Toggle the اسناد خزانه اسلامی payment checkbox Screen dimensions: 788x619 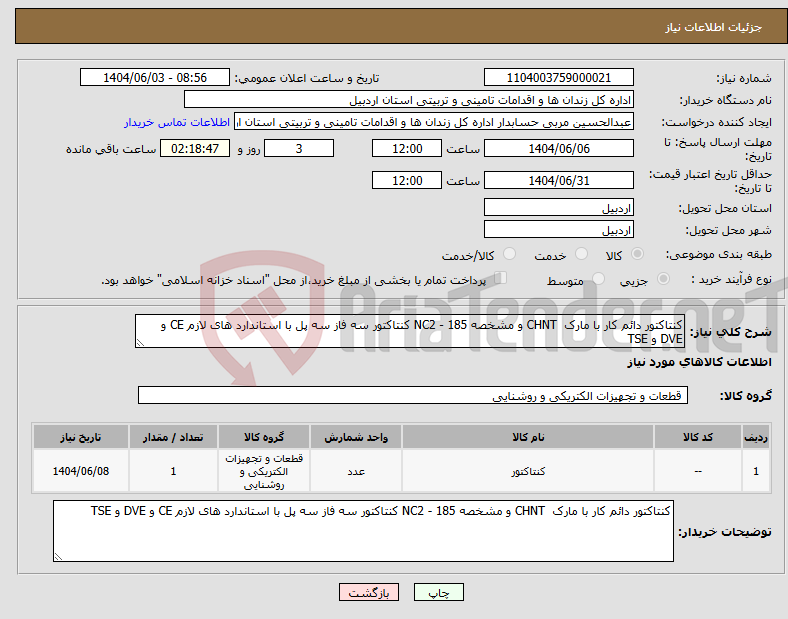click(500, 278)
